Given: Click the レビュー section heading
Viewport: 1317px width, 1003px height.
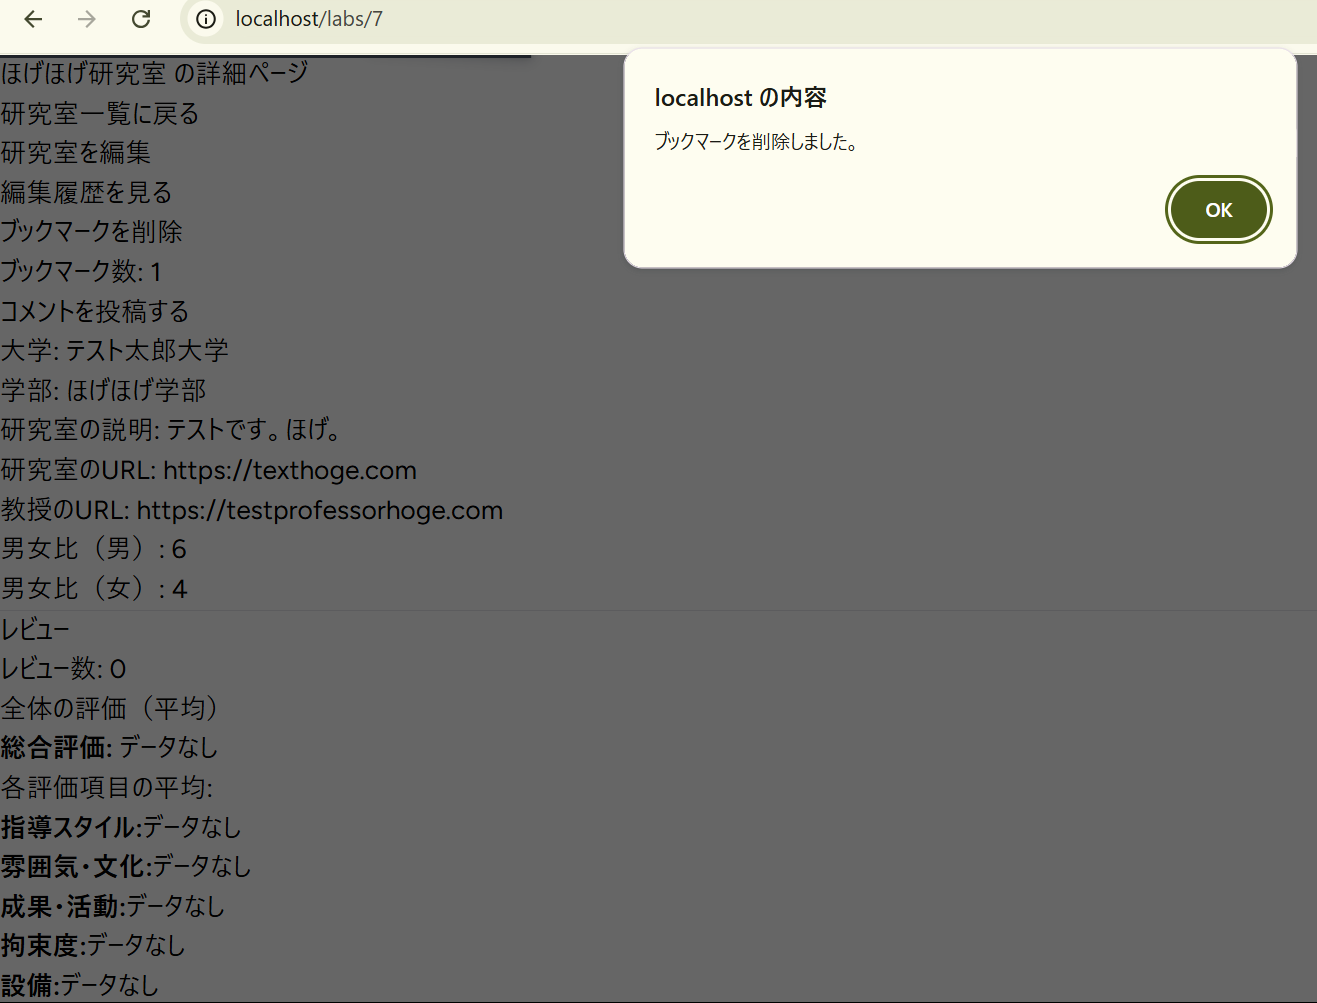Looking at the screenshot, I should (x=35, y=630).
